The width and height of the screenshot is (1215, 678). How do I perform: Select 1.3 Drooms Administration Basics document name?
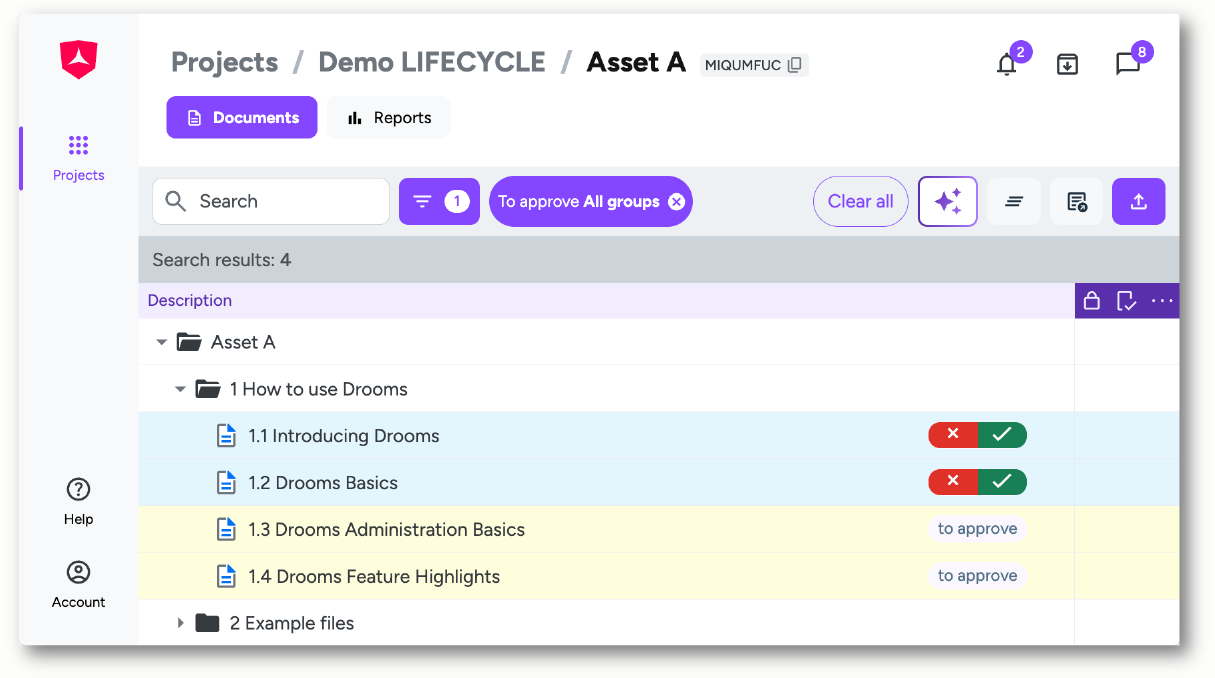(x=387, y=530)
